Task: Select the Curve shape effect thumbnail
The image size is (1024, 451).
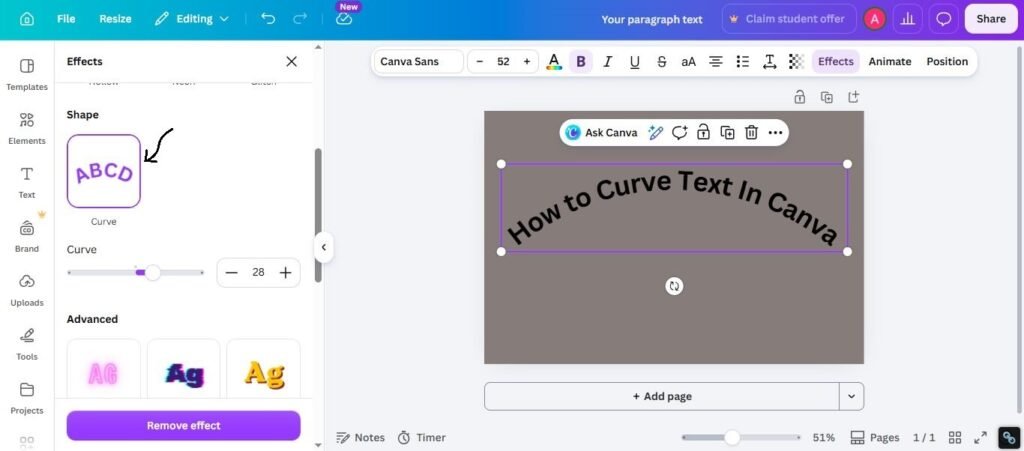Action: (104, 171)
